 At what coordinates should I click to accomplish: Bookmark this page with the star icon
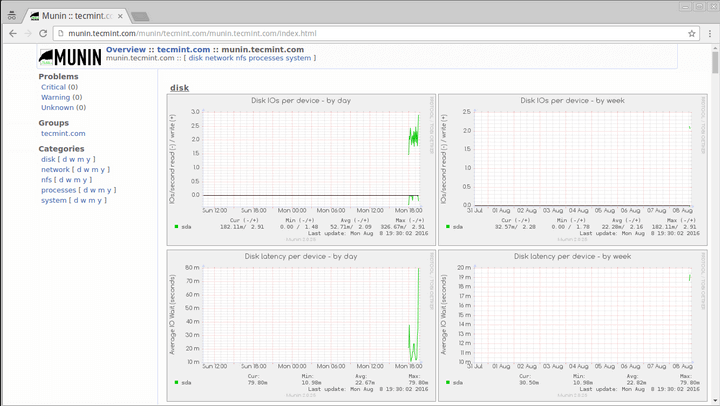click(x=692, y=33)
